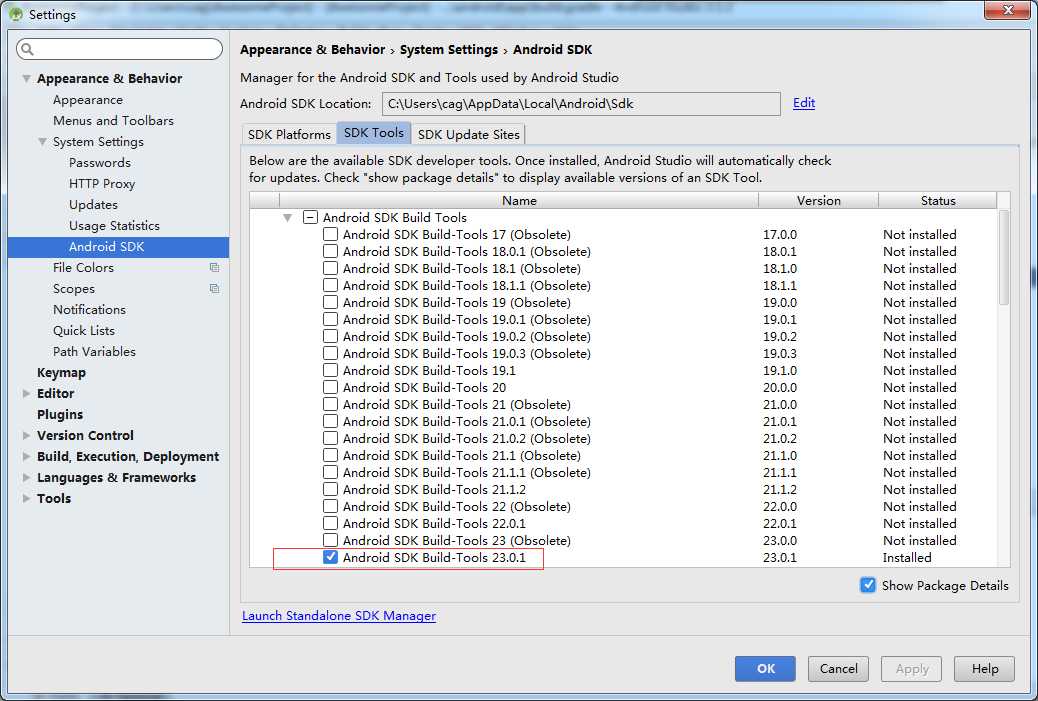Expand Languages & Frameworks arrow
This screenshot has height=701, width=1038.
[x=26, y=477]
